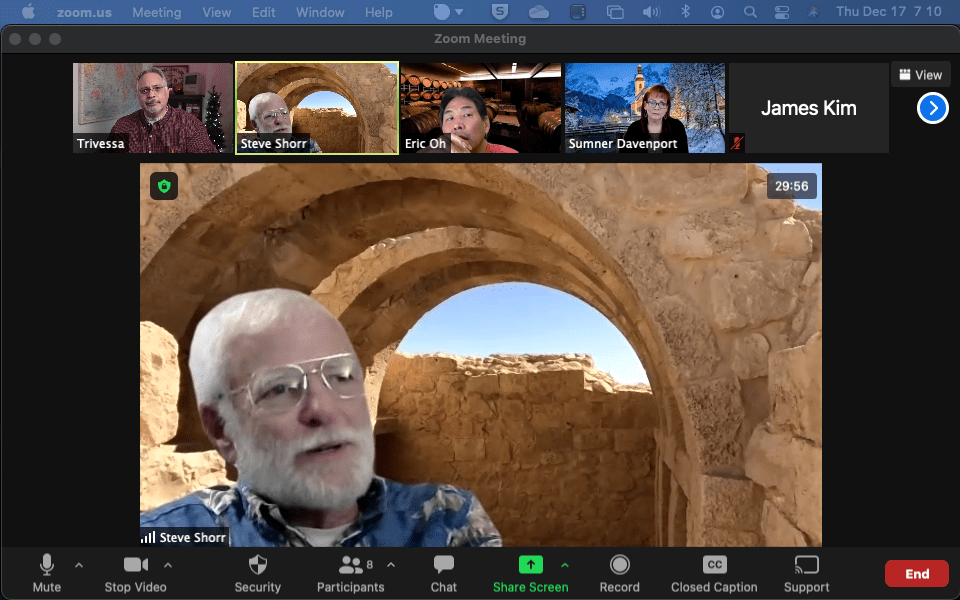Open the Window menu in menu bar
This screenshot has height=600, width=960.
click(x=321, y=13)
